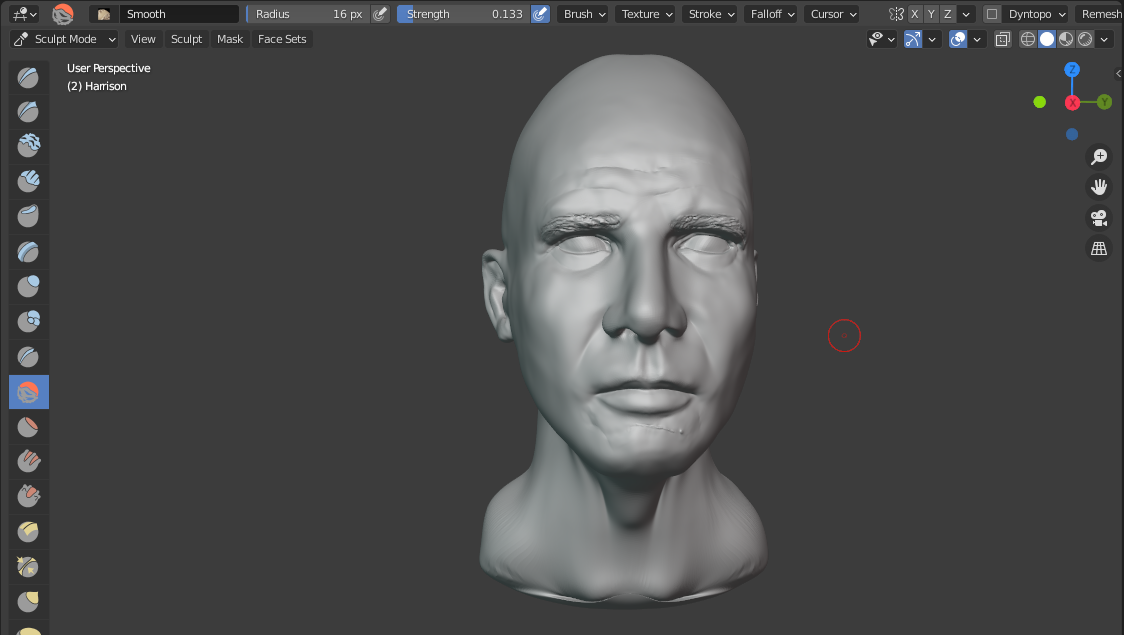Expand the sidebar with the edge arrow
Viewport: 1124px width, 635px height.
coord(1118,73)
